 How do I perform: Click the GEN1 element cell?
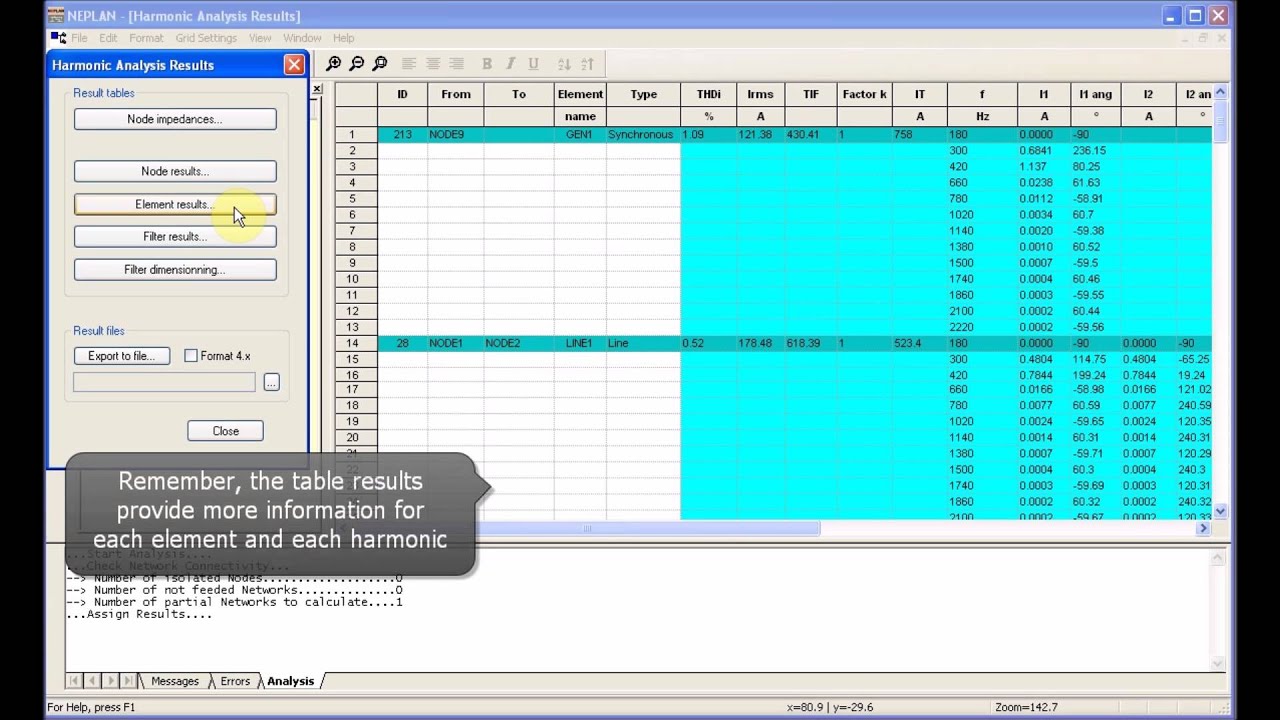pos(580,134)
